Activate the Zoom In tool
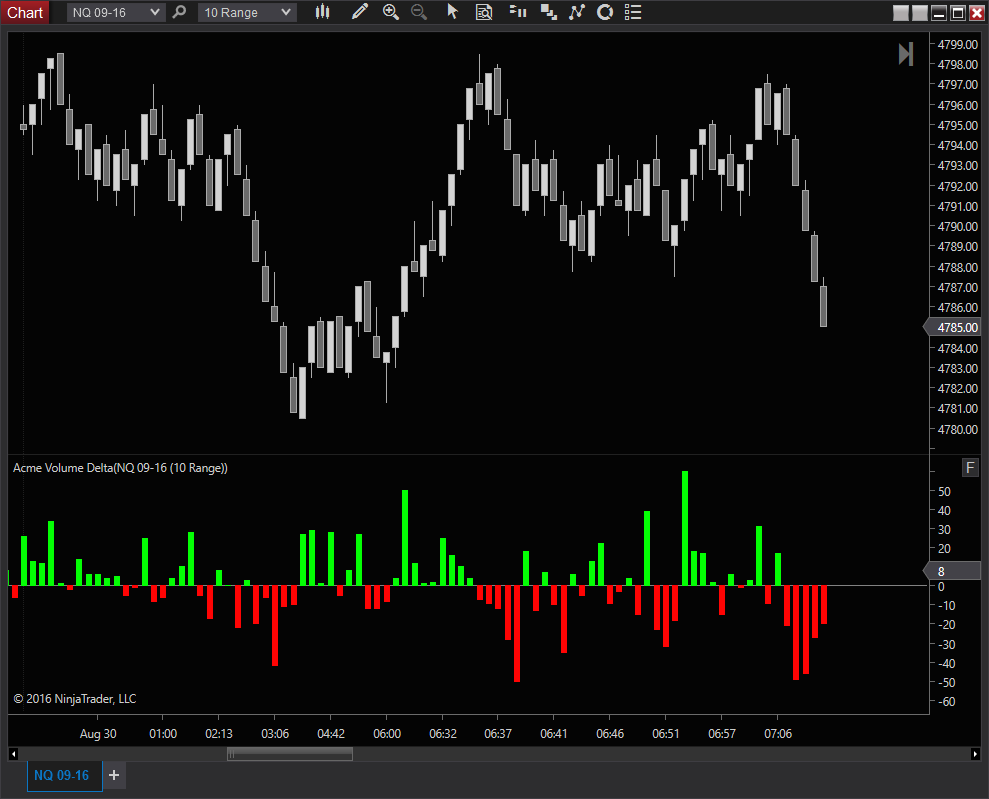989x799 pixels. (391, 12)
